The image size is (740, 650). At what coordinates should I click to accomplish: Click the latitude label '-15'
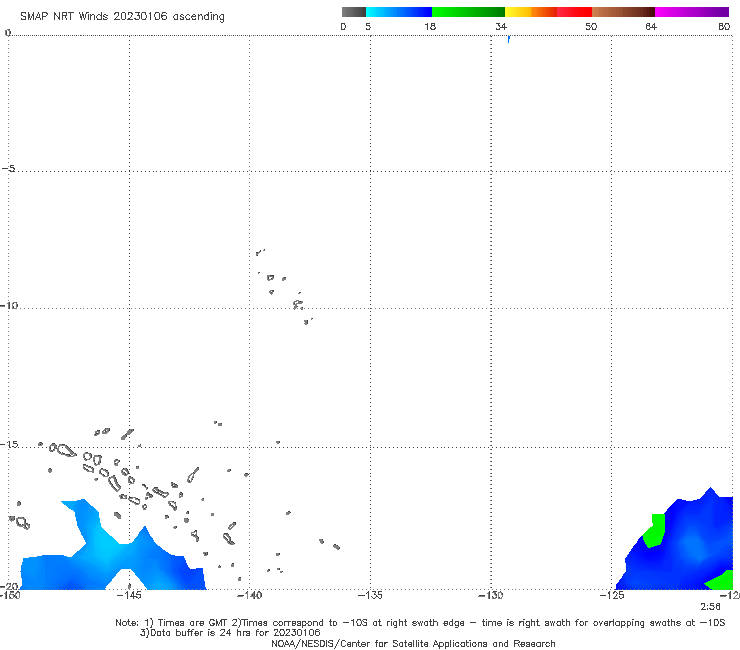pos(9,444)
